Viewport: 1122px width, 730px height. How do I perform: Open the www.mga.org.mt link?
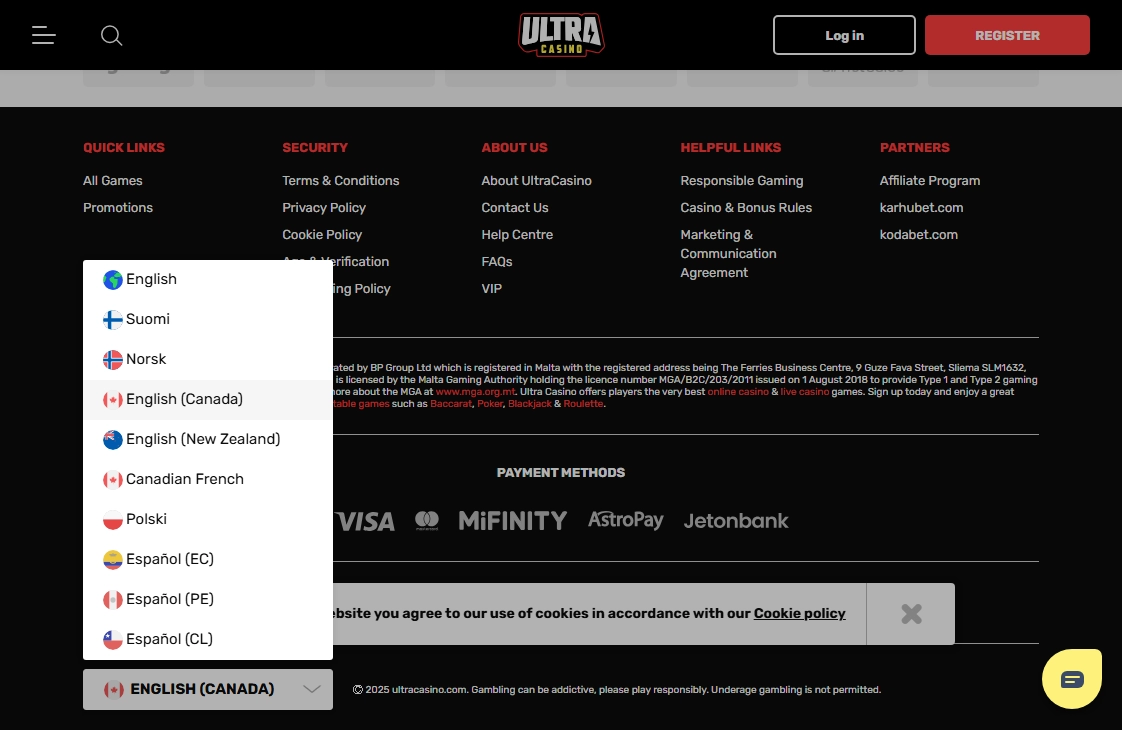coord(476,391)
